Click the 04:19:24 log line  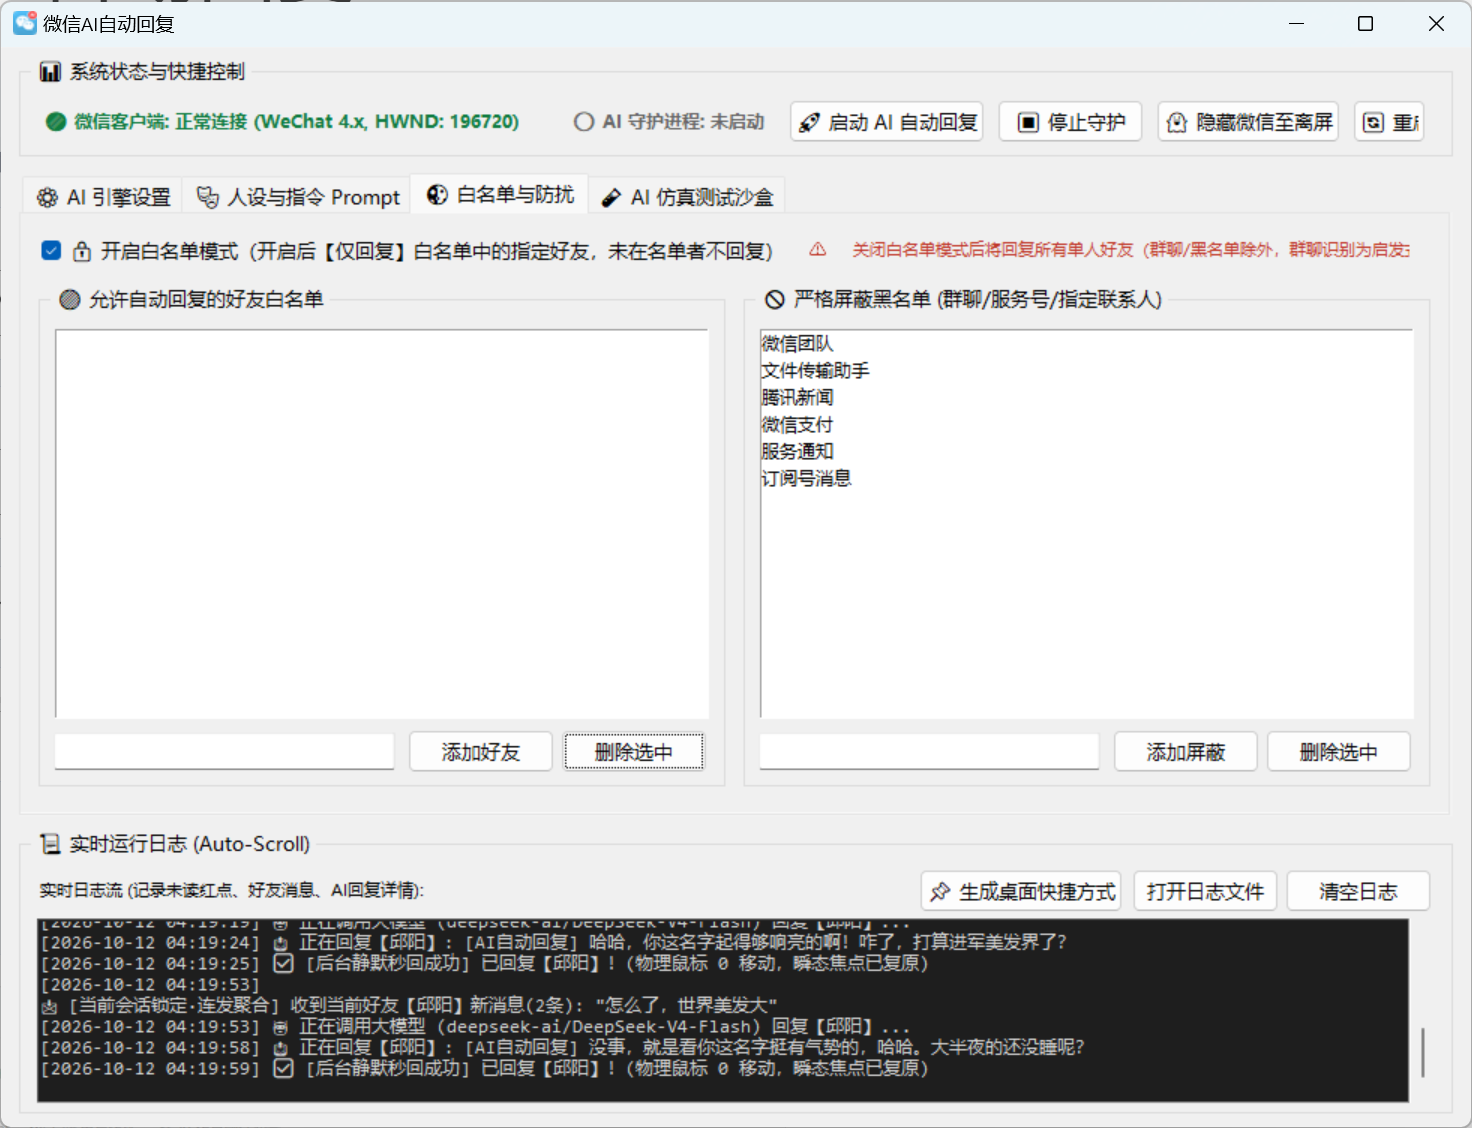[553, 942]
